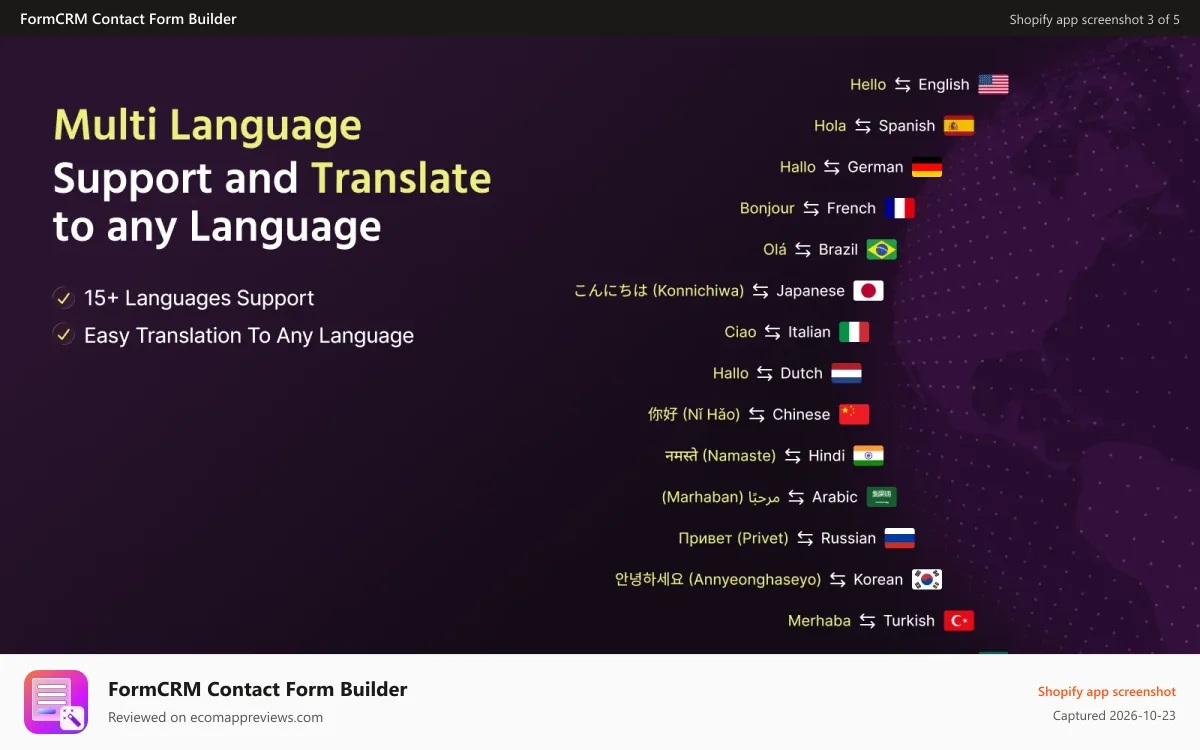Click the Japan flag next to Japanese

(x=869, y=291)
